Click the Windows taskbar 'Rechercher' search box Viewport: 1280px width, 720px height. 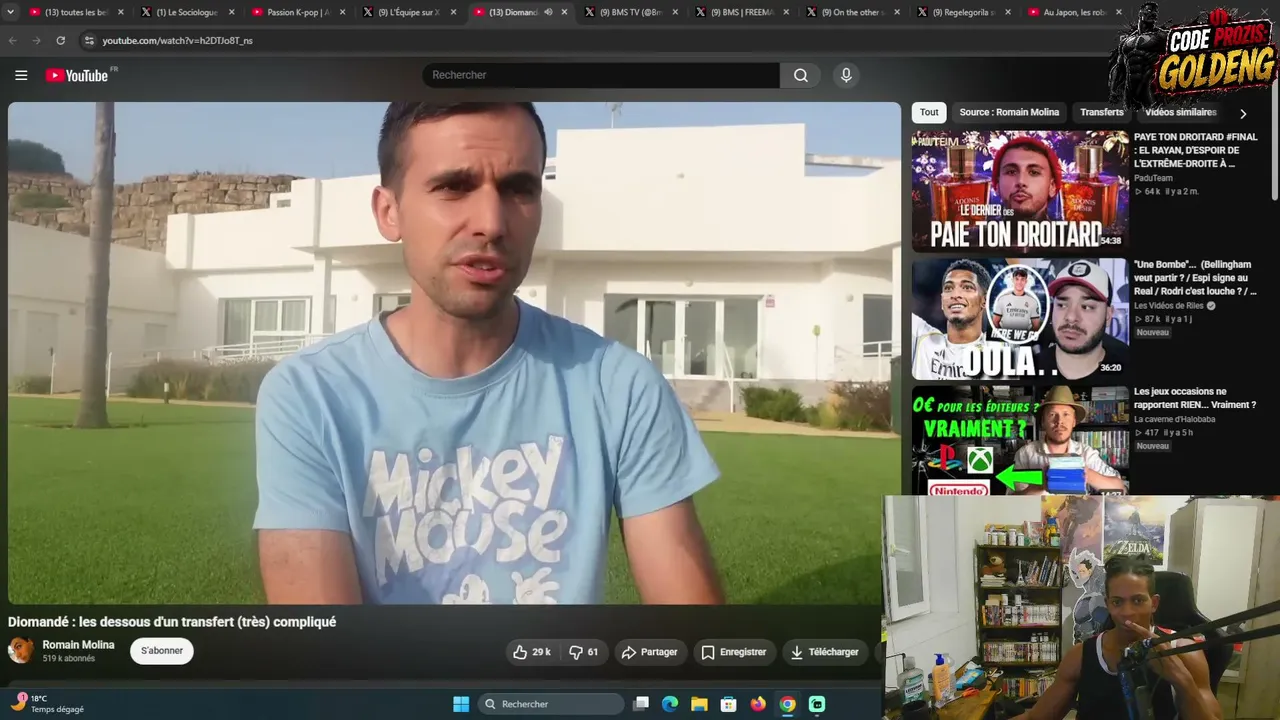(551, 704)
